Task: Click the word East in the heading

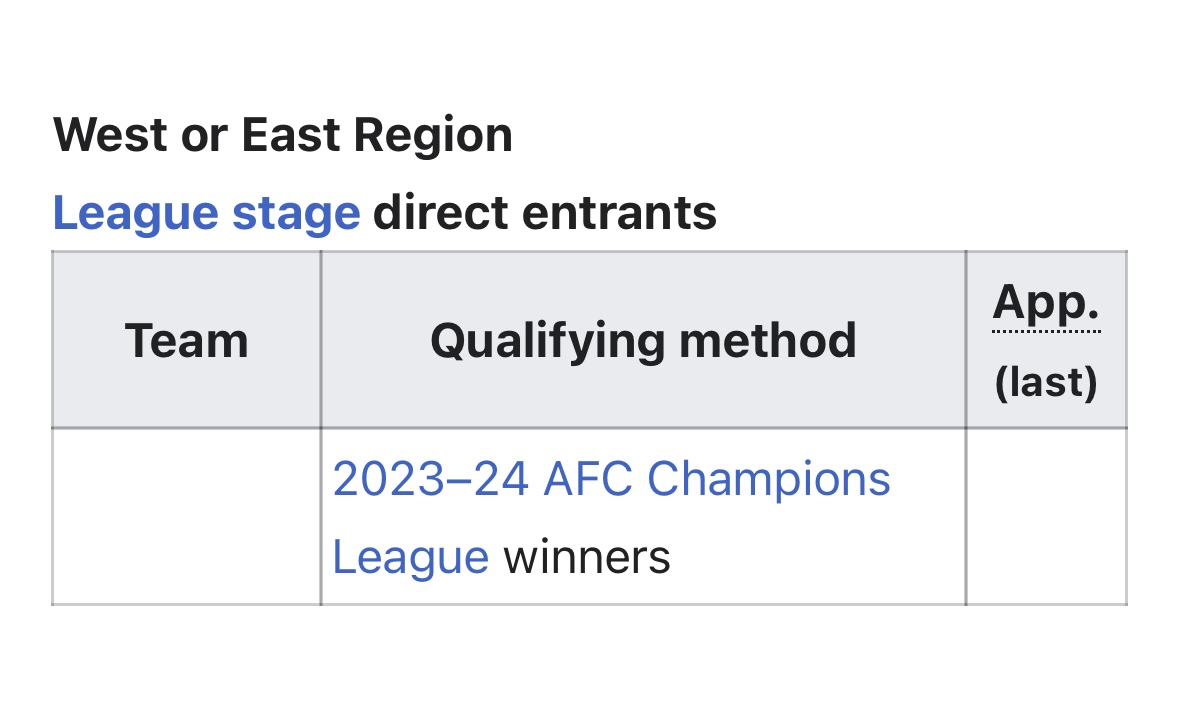Action: [294, 135]
